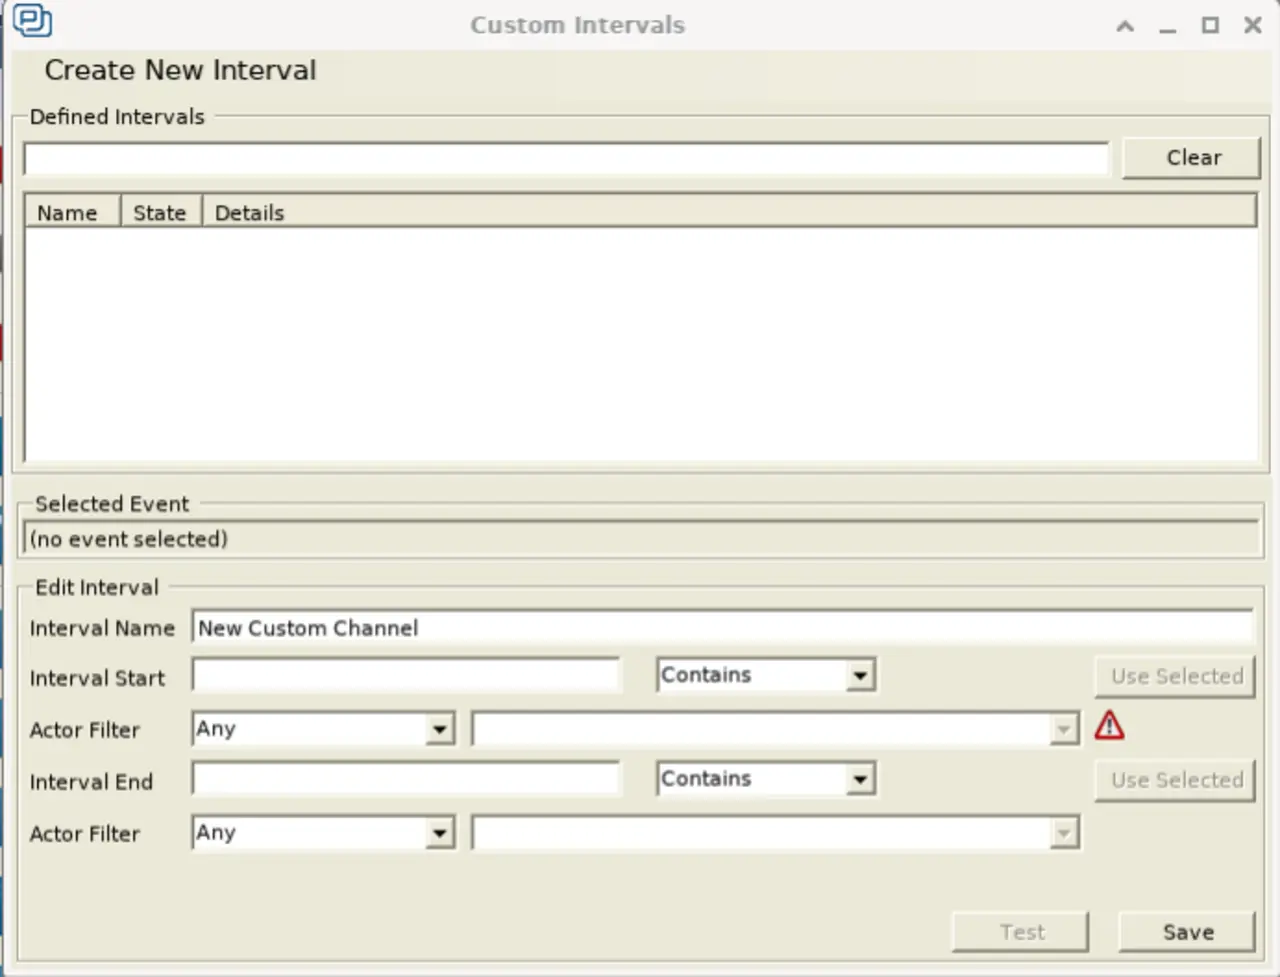Click the roll-up arrow in title bar
The image size is (1280, 977).
coord(1125,26)
